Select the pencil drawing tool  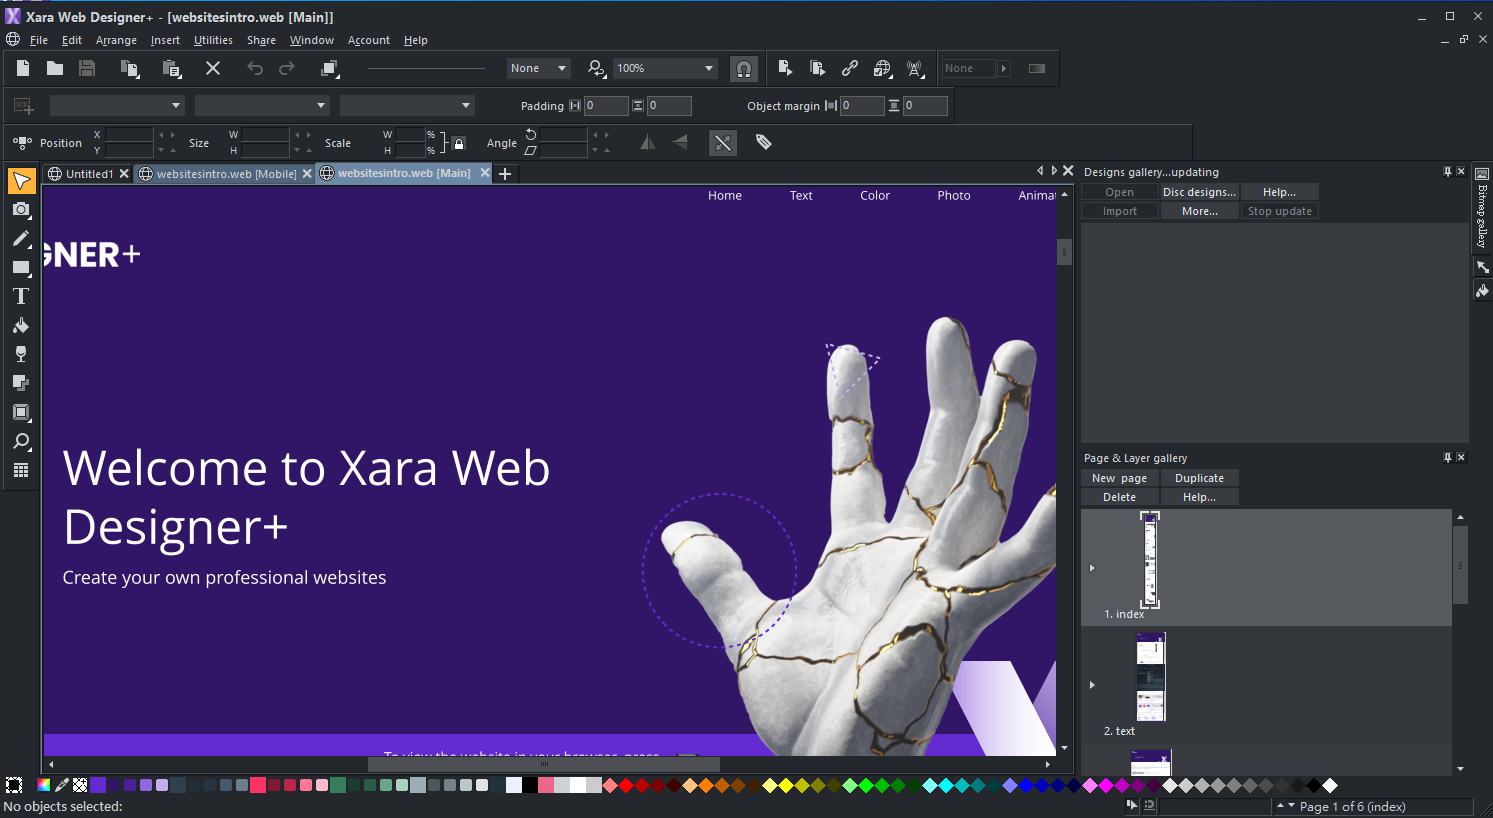21,238
